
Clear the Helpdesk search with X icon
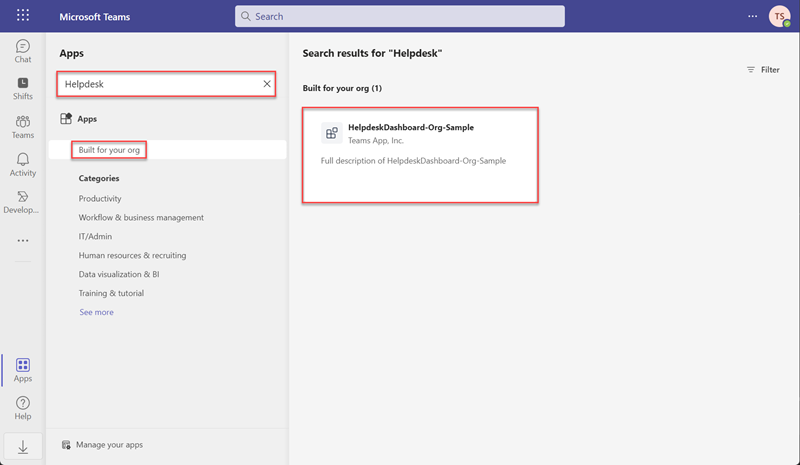[267, 84]
